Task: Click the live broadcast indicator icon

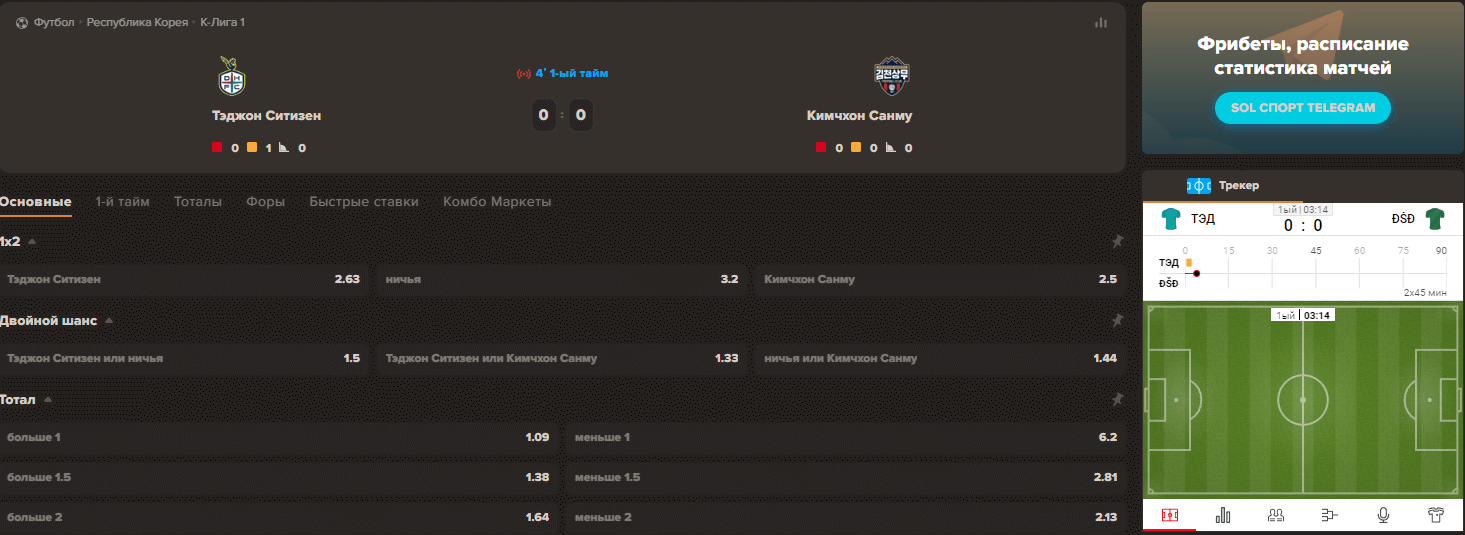Action: 523,74
